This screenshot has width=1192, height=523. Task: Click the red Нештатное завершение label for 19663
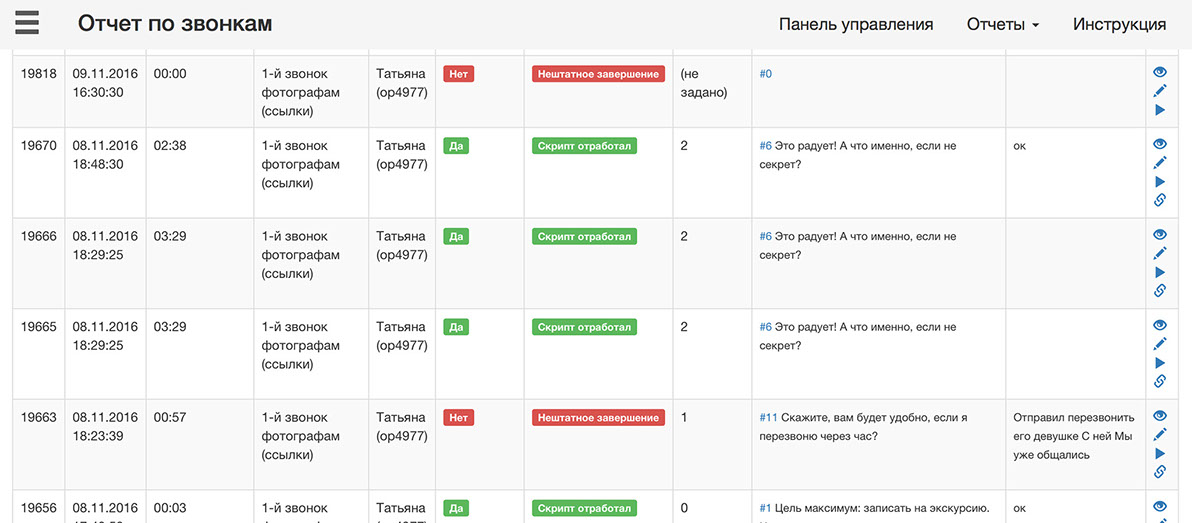[x=598, y=417]
